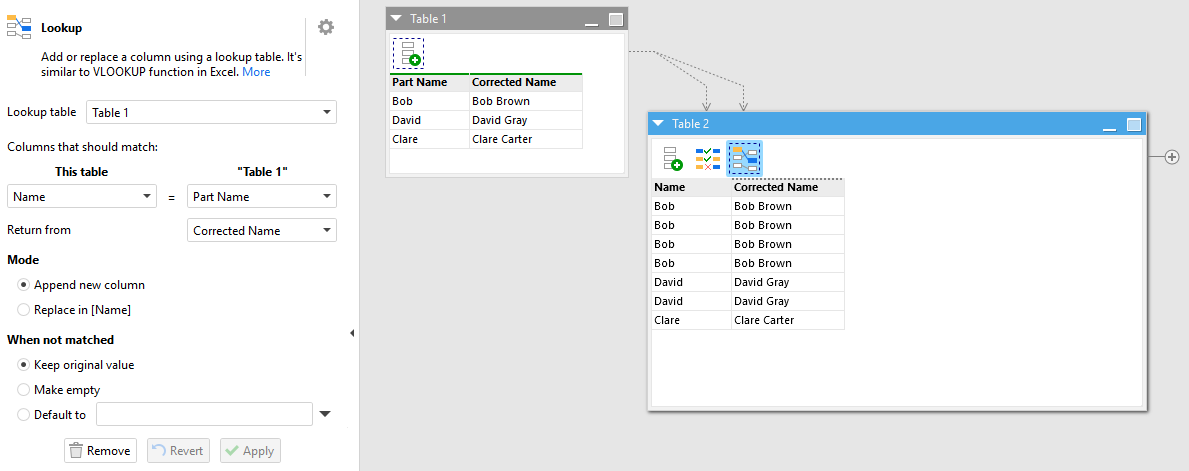Click the Remove button
1189x471 pixels.
click(101, 451)
